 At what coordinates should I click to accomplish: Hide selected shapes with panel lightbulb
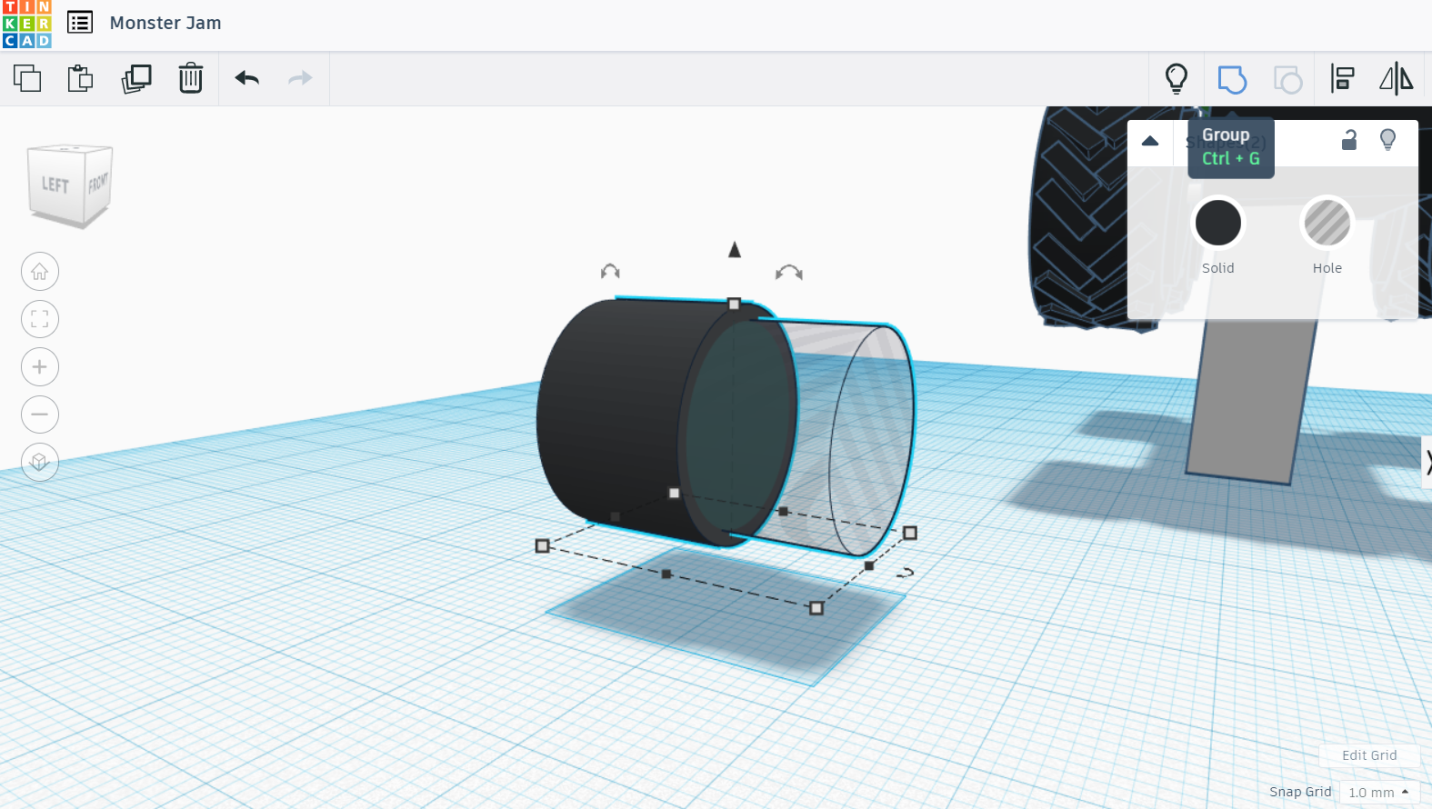click(x=1388, y=140)
